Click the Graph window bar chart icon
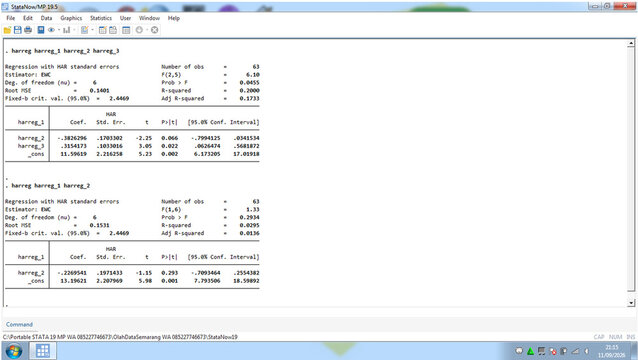The width and height of the screenshot is (638, 360). click(x=67, y=30)
